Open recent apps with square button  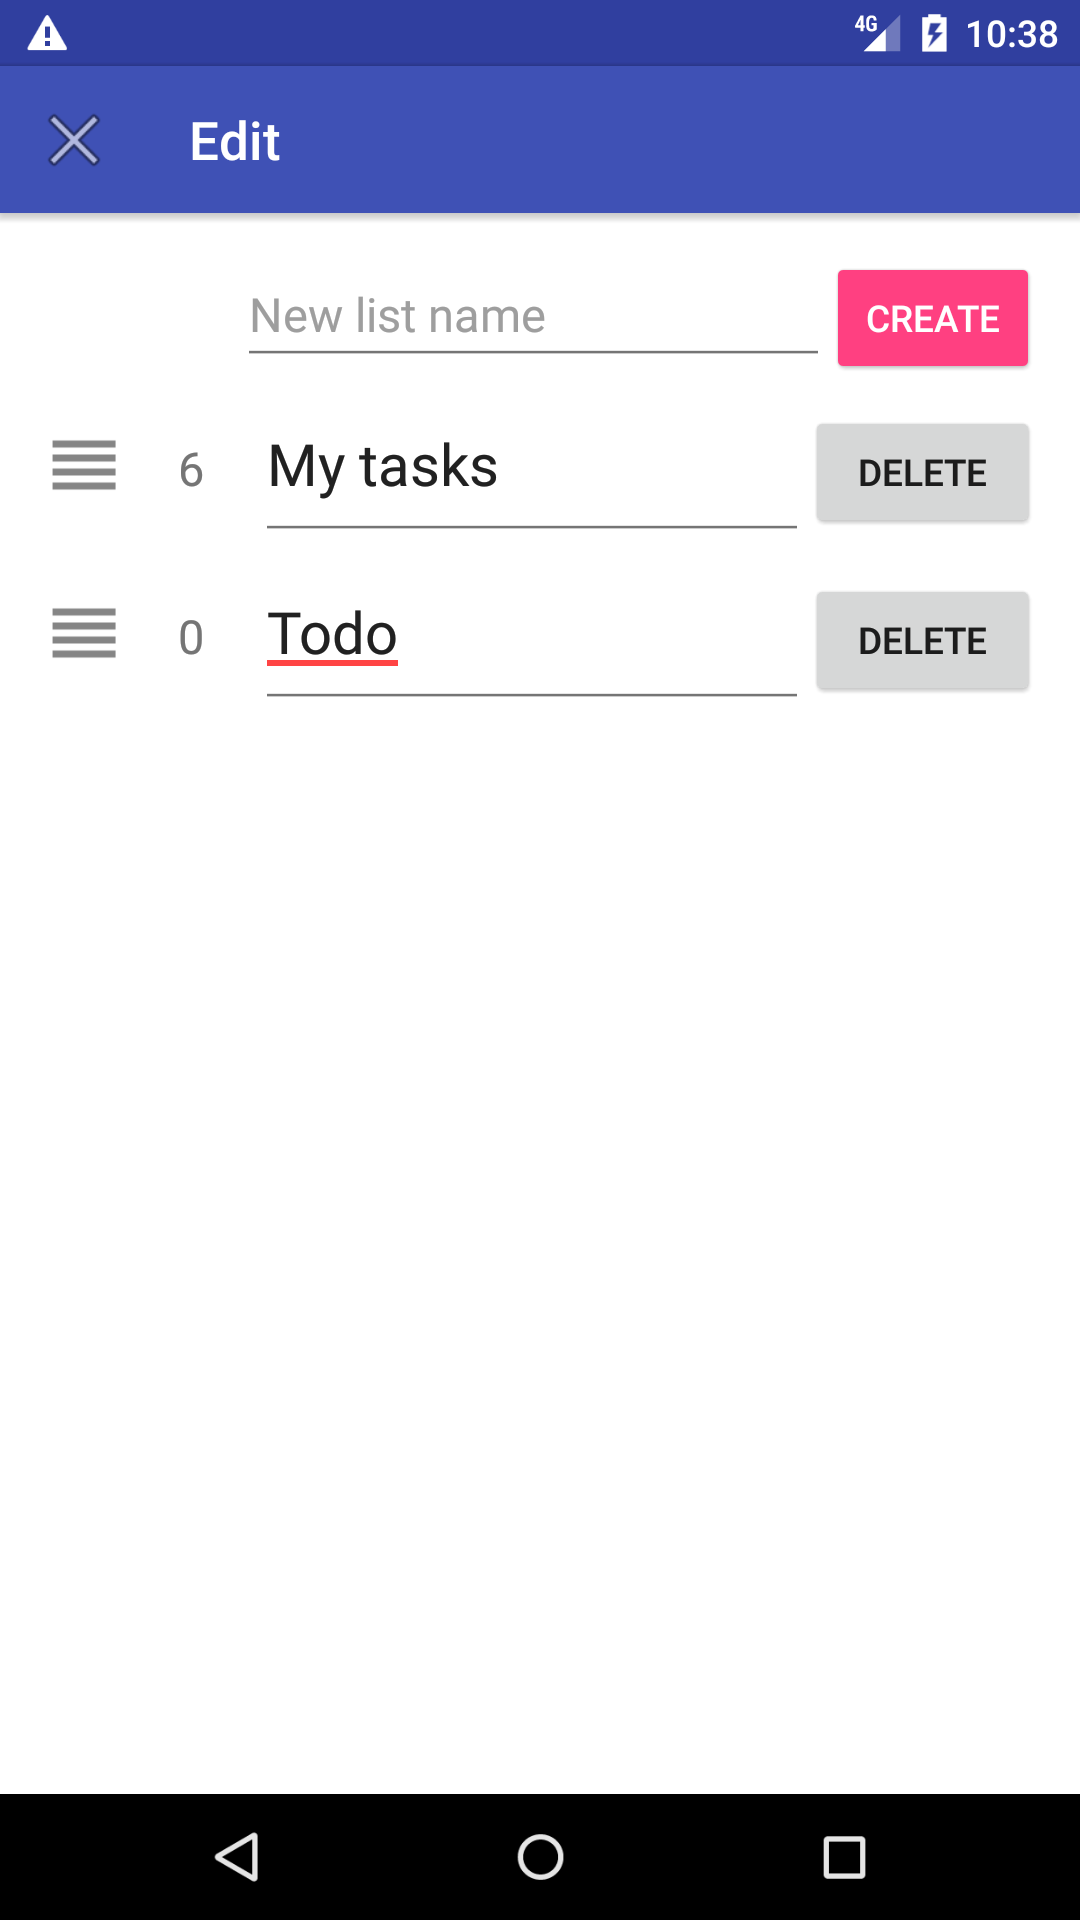(x=844, y=1858)
